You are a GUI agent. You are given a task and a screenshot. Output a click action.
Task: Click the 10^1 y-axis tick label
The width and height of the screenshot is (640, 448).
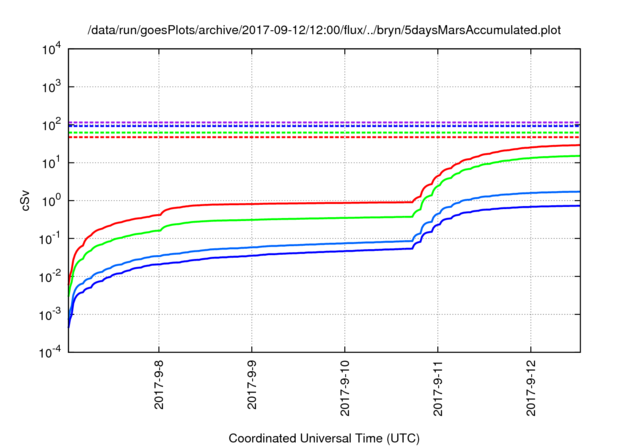pos(51,163)
